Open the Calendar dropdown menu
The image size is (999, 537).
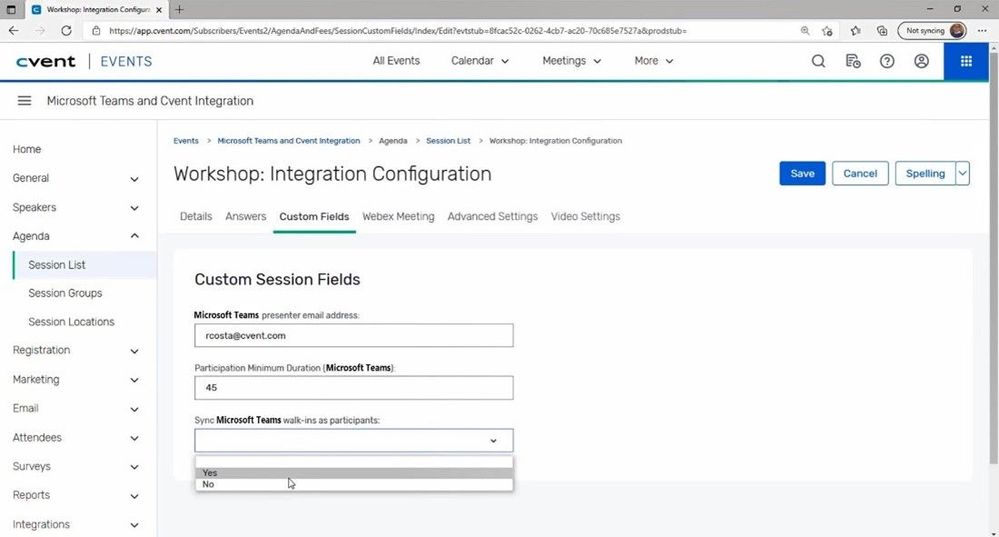[480, 61]
